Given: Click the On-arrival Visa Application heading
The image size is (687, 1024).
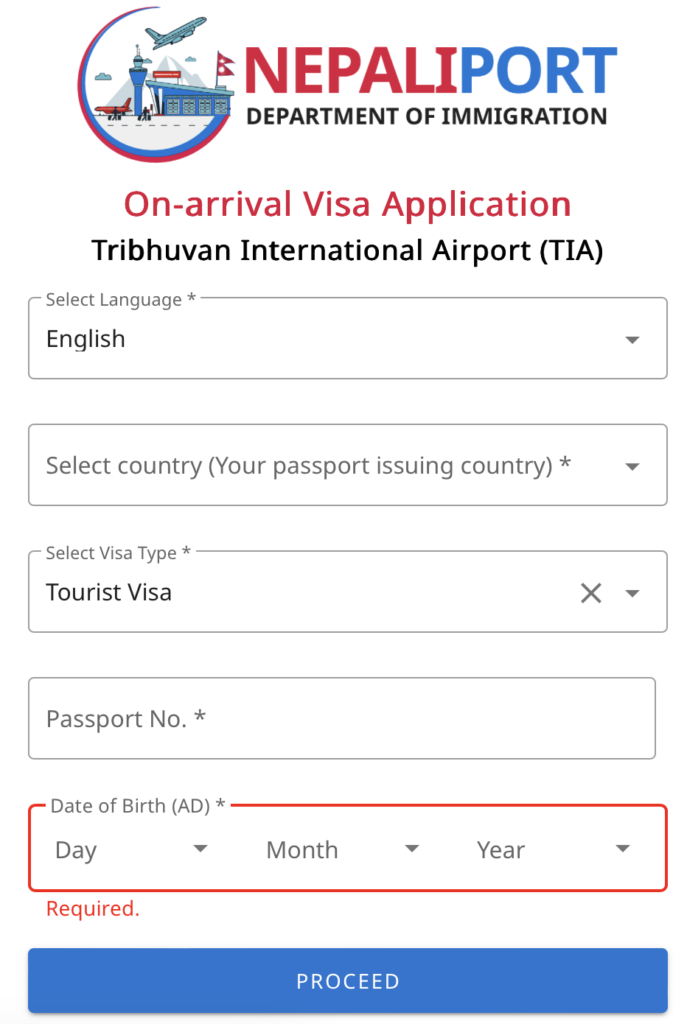Looking at the screenshot, I should (347, 204).
